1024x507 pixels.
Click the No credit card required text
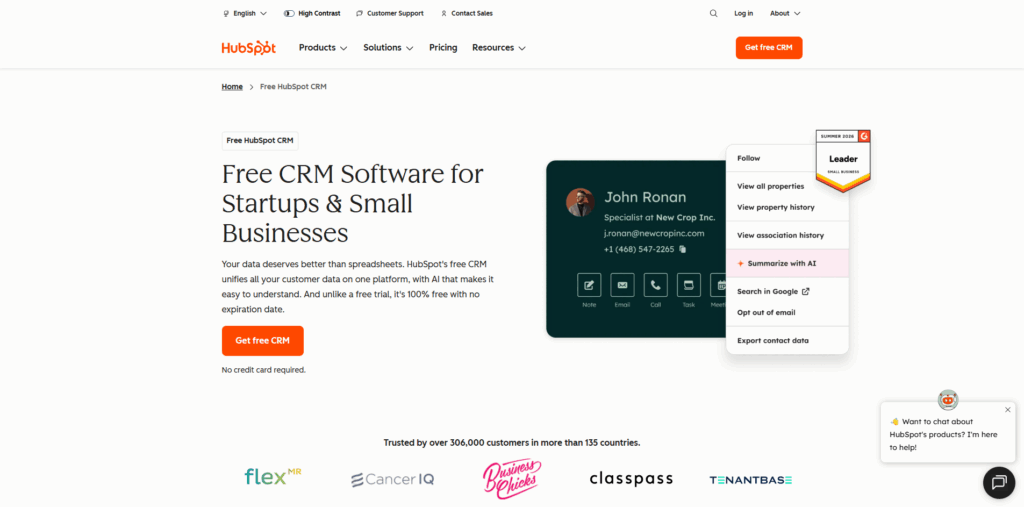click(264, 370)
